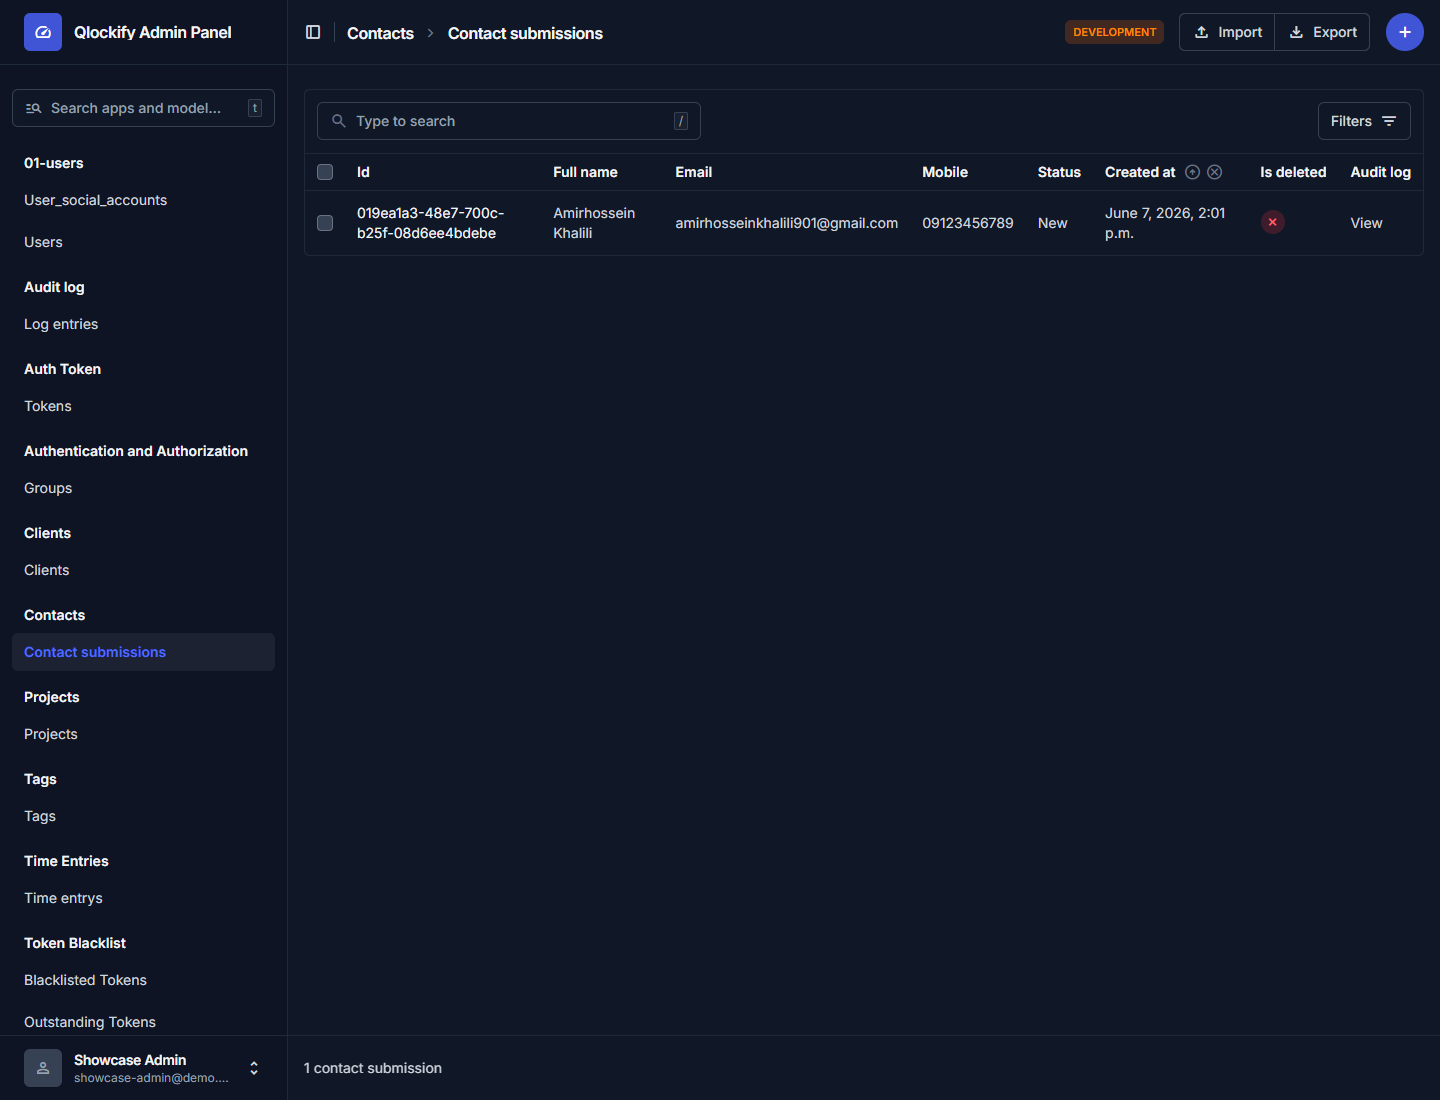Image resolution: width=1440 pixels, height=1100 pixels.
Task: Click email amirhosseinkhalili901@gmail.com cell
Action: (x=786, y=223)
